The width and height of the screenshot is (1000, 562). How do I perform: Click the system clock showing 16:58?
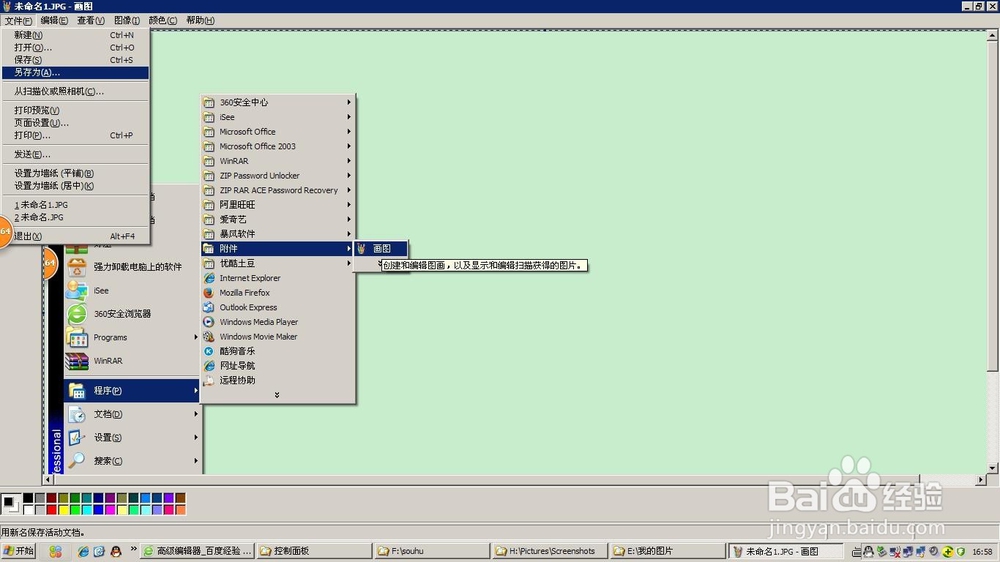click(x=982, y=552)
